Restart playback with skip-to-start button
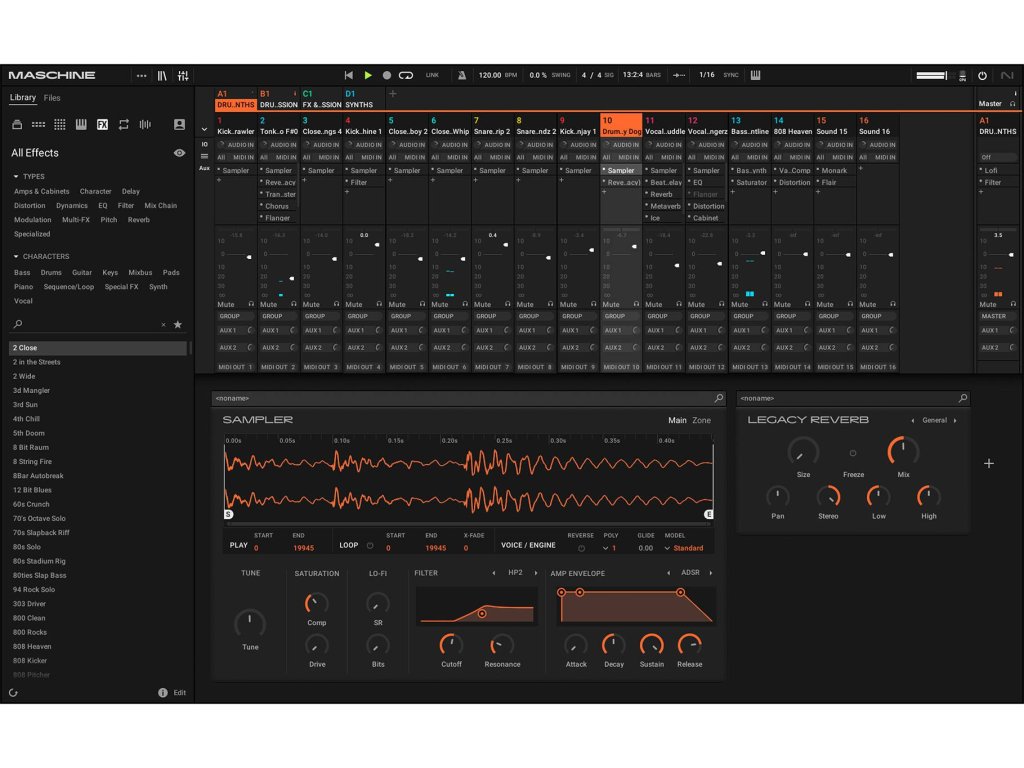 [x=349, y=75]
